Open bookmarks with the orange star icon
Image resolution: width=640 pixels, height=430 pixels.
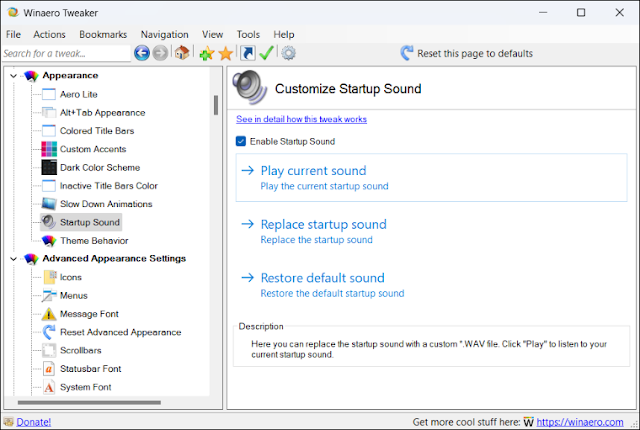click(x=226, y=53)
